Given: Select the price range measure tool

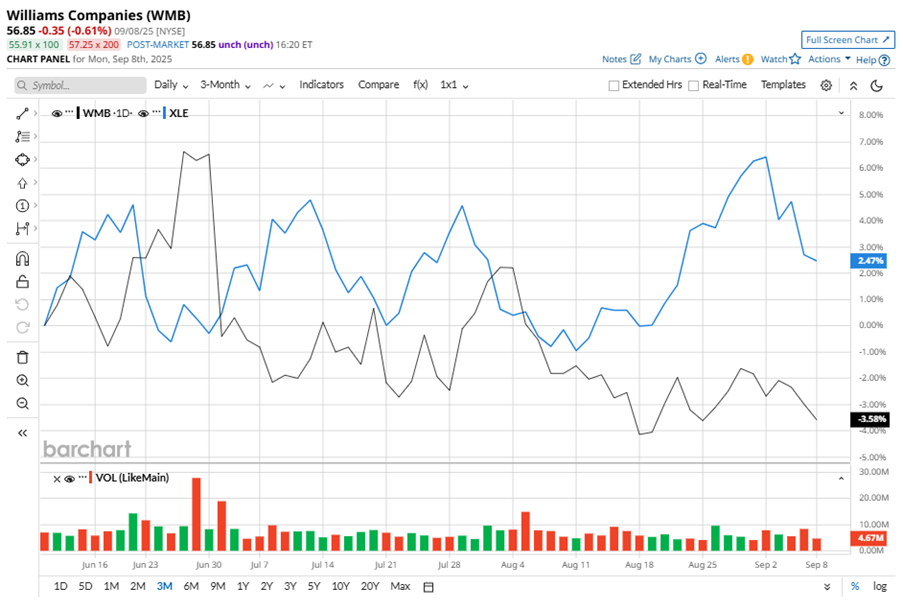Looking at the screenshot, I should point(22,229).
